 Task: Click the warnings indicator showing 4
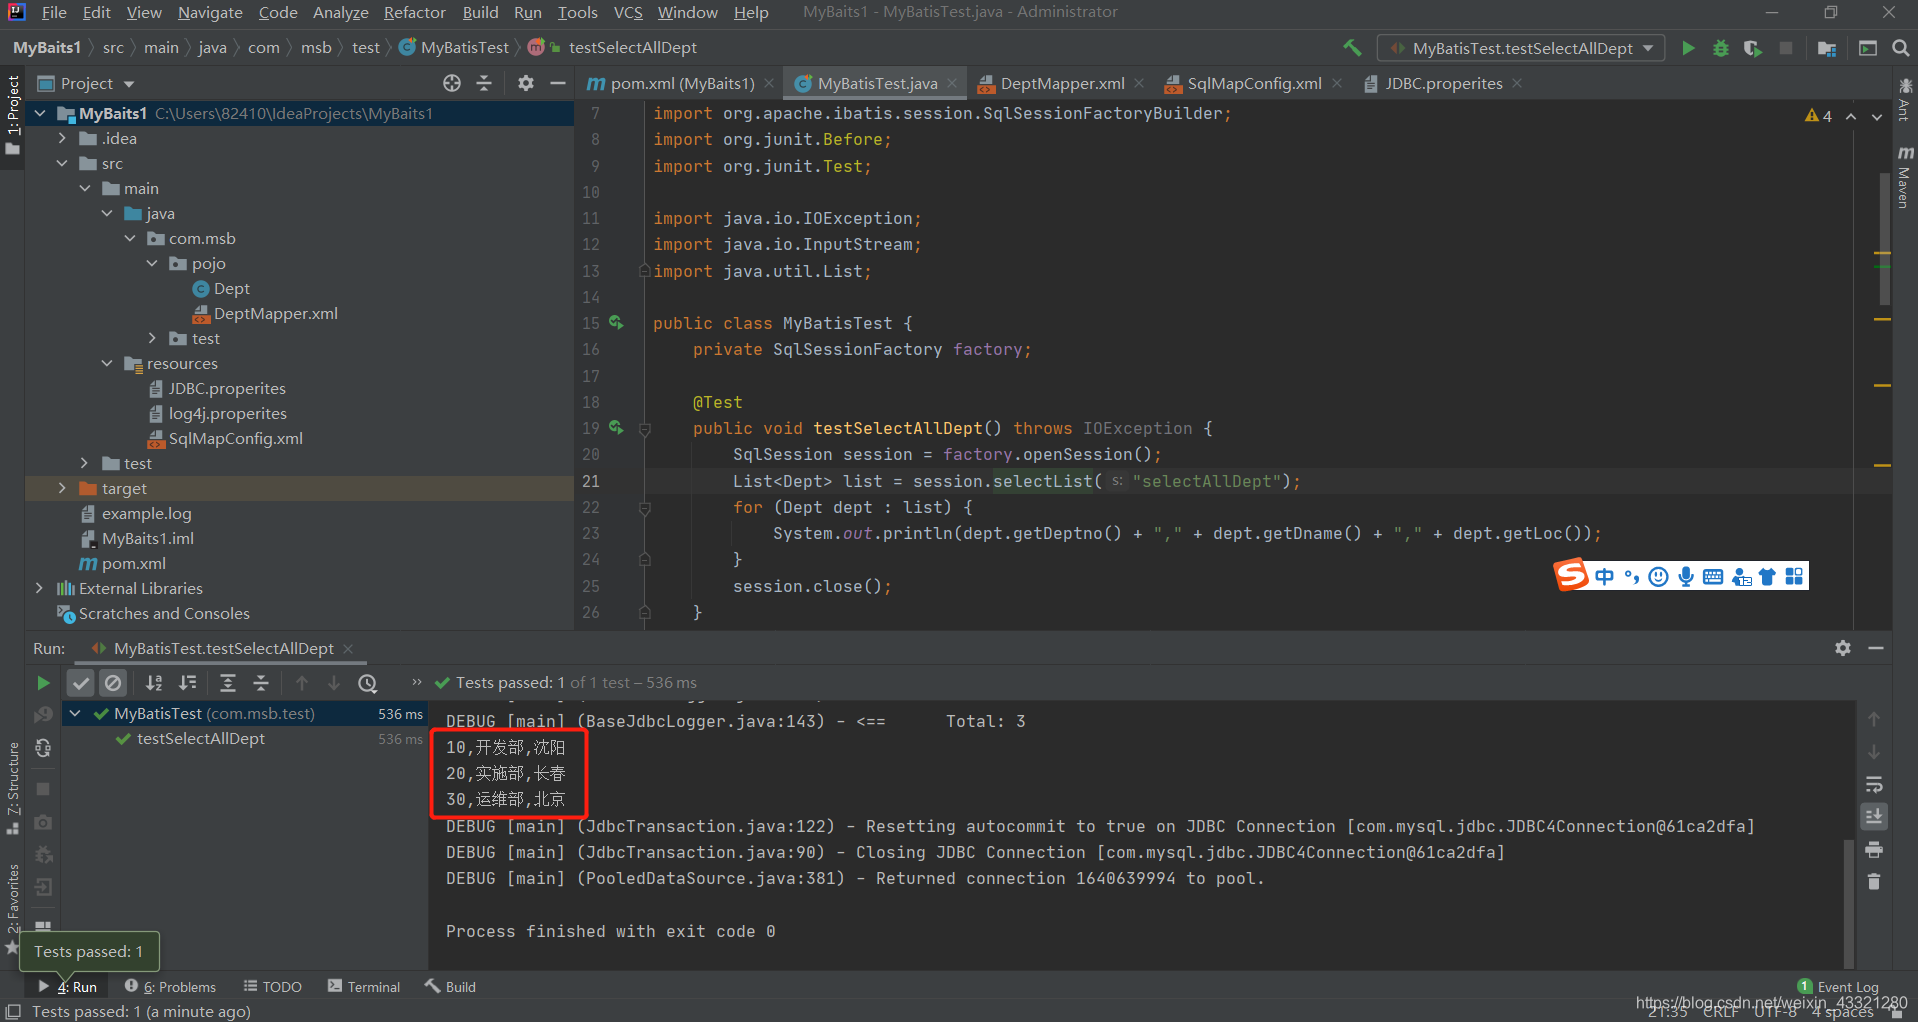(x=1818, y=116)
